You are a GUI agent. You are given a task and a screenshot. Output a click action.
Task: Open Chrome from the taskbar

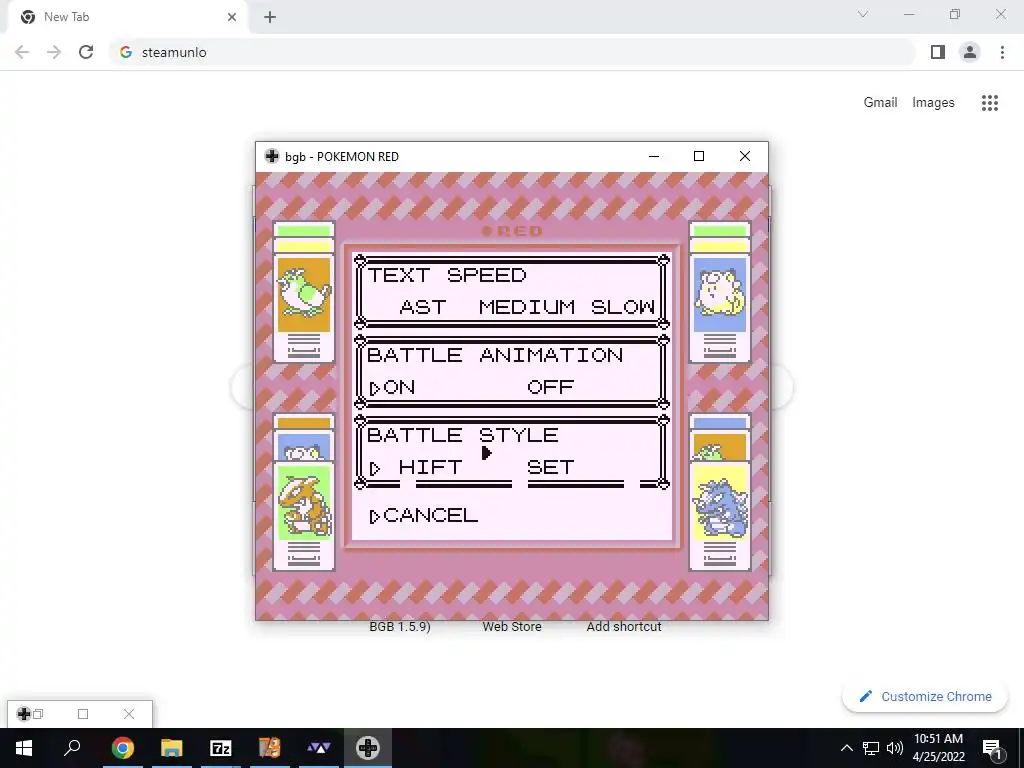122,748
